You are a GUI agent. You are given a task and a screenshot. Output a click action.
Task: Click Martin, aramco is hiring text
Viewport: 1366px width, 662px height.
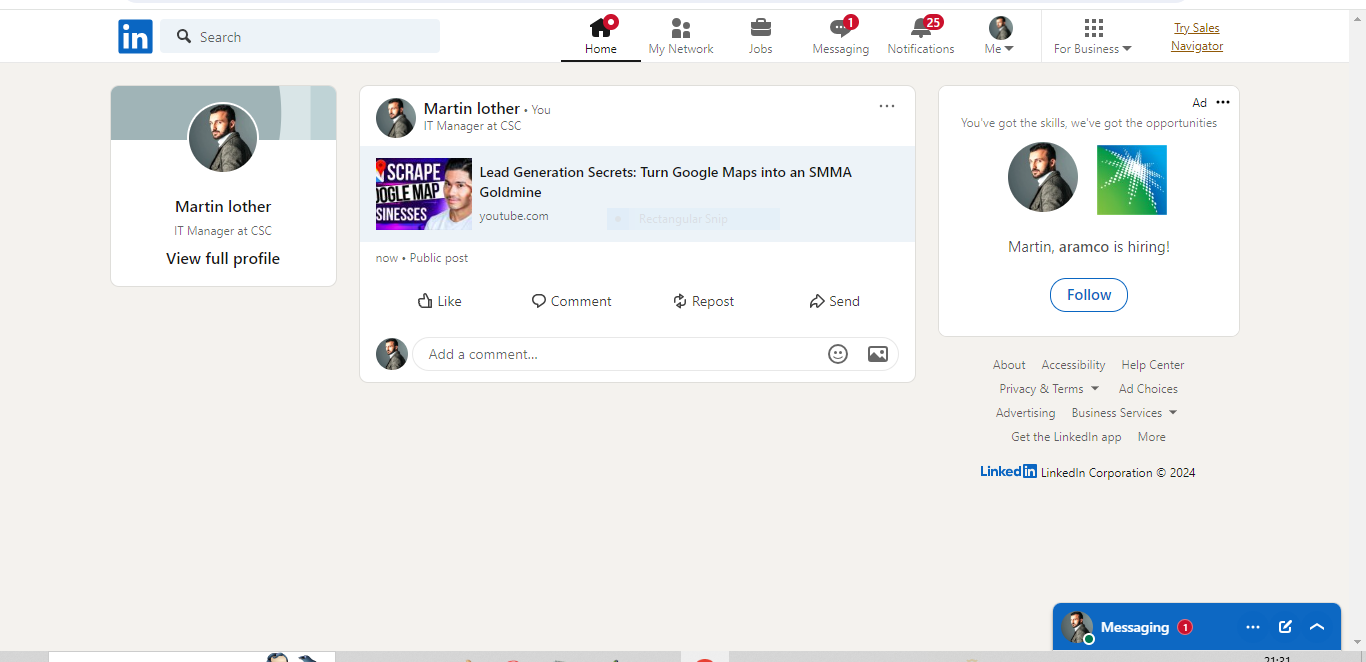(1089, 246)
